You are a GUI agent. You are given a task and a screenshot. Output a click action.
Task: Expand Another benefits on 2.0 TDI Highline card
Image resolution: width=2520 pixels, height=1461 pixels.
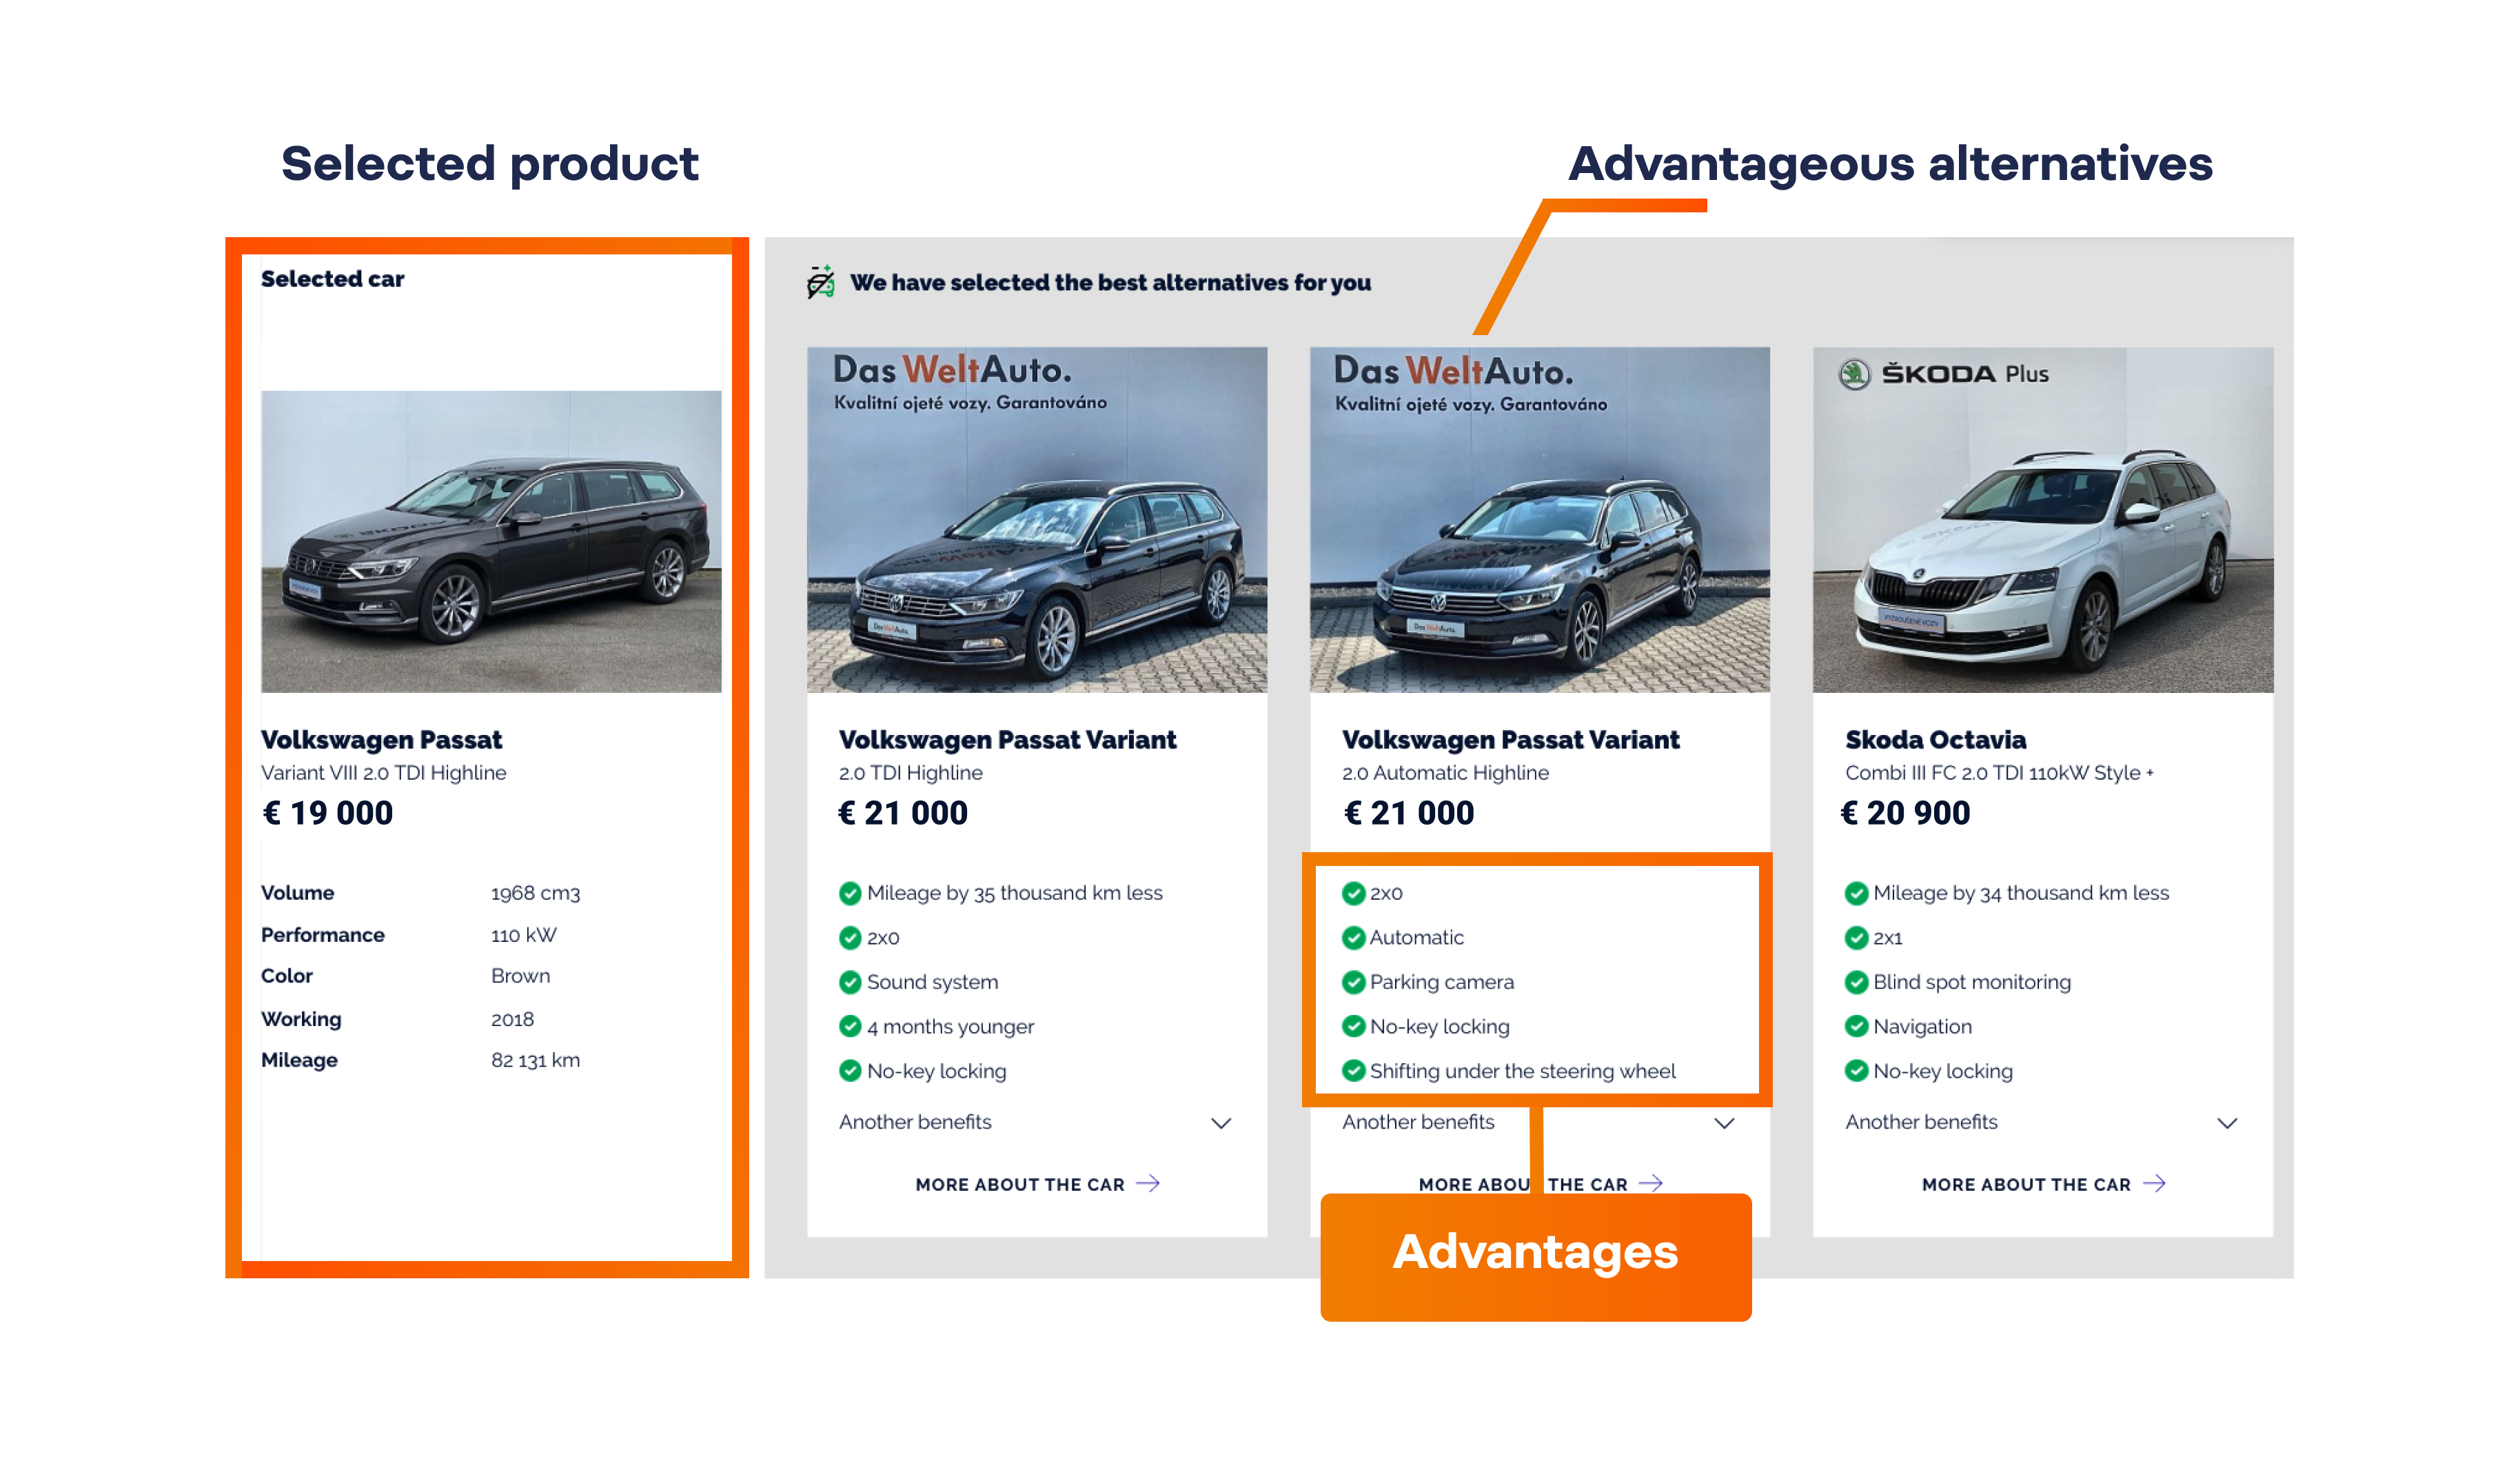pos(1036,1122)
